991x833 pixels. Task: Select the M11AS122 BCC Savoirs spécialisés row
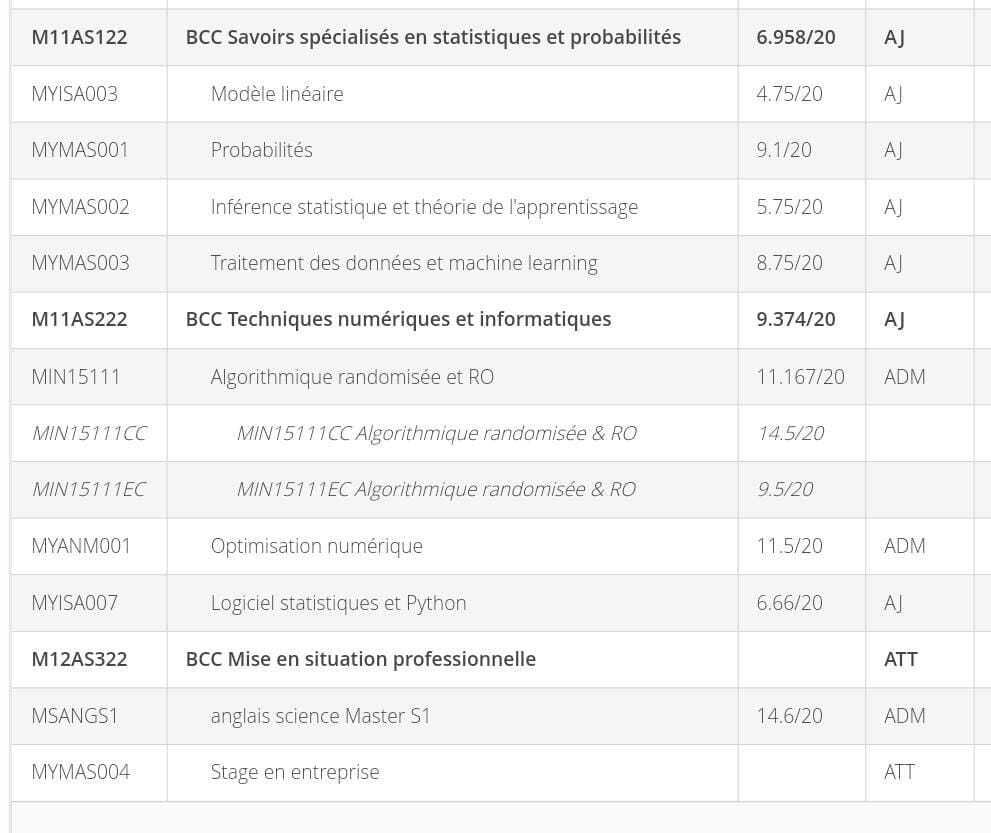pyautogui.click(x=492, y=37)
